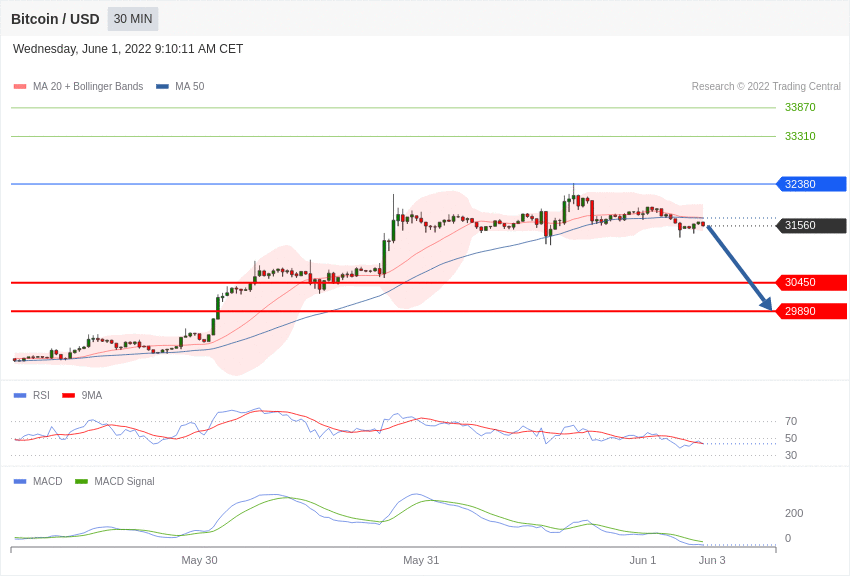
Task: Click the blue 32380 pivot price tag
Action: 812,184
